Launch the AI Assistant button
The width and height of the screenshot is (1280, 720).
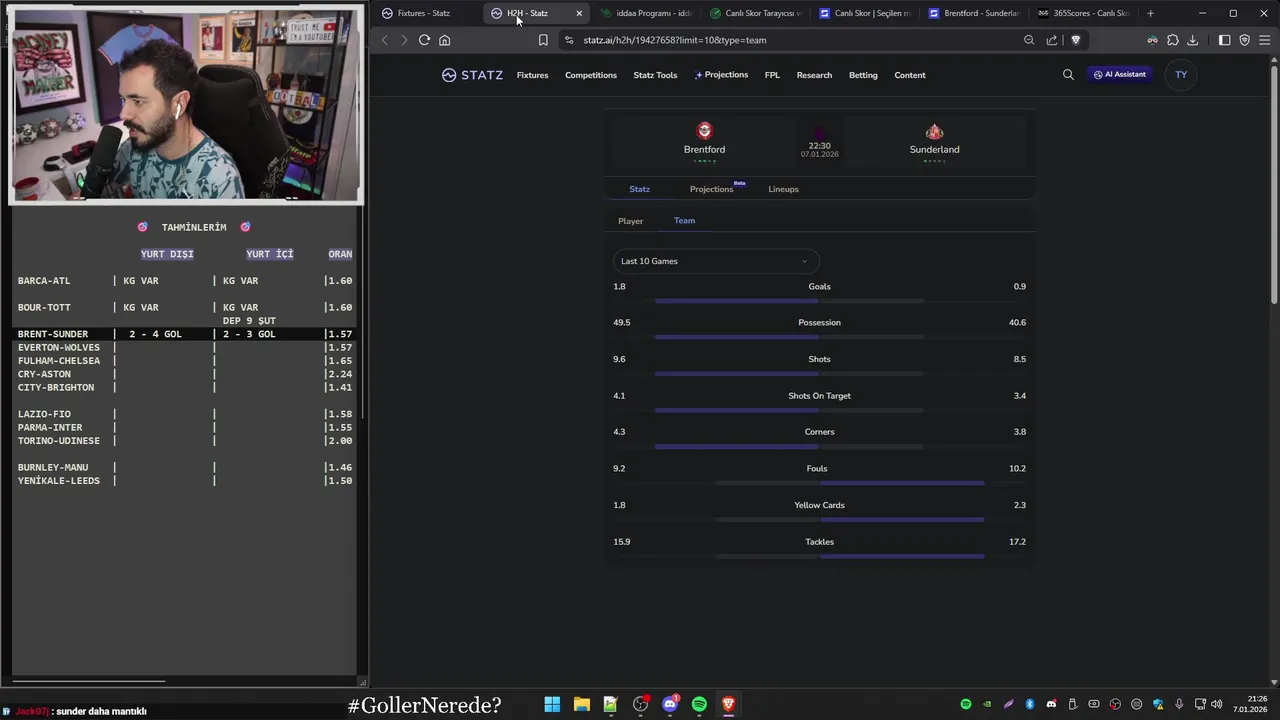[1120, 74]
